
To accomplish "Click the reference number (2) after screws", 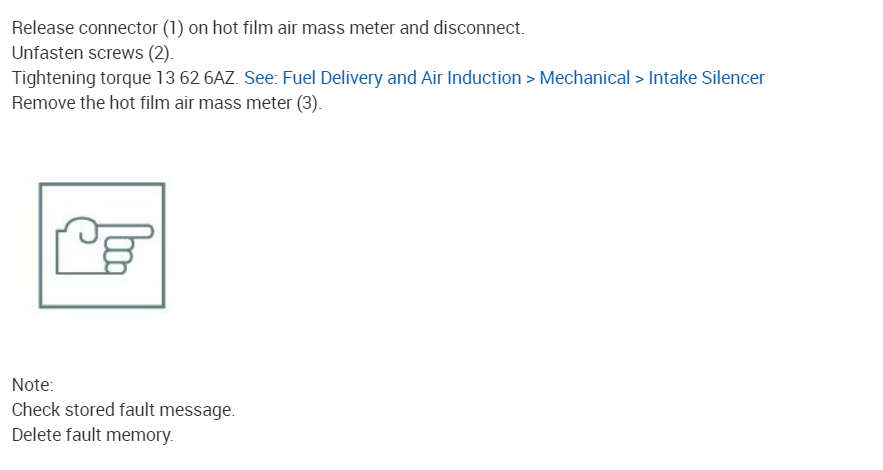I will click(161, 53).
